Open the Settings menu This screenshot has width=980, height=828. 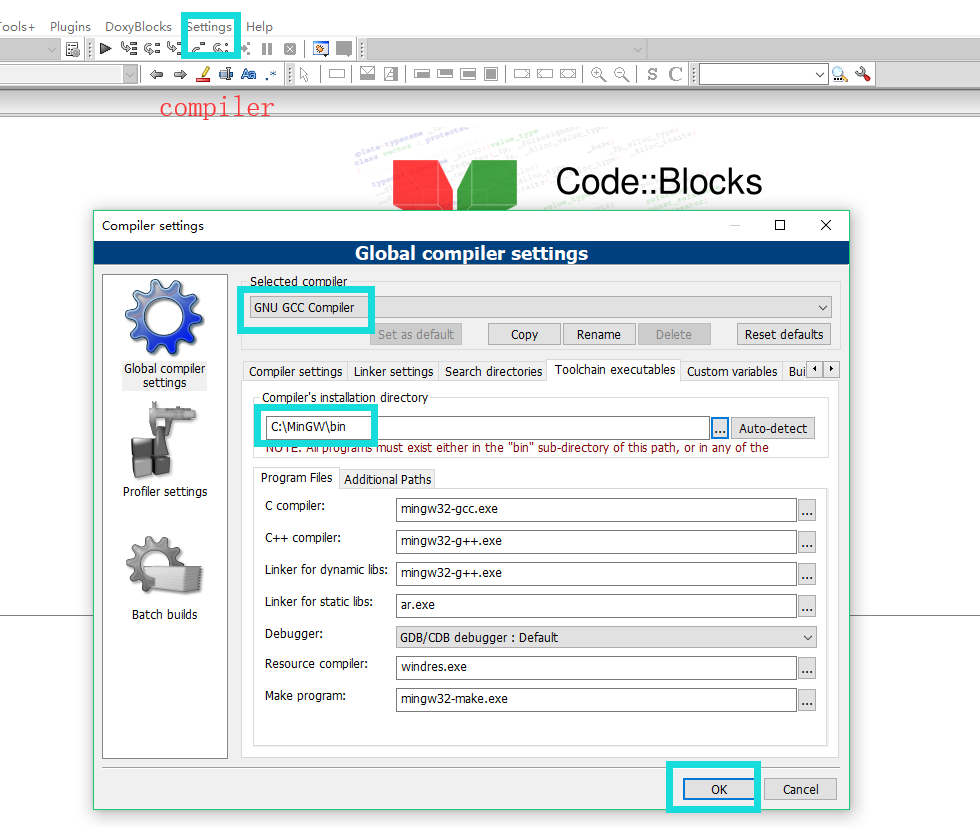[209, 27]
